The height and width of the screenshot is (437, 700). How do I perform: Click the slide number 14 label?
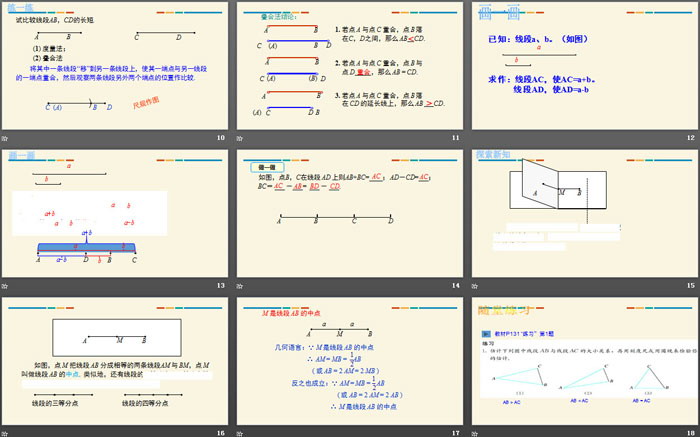tap(455, 286)
